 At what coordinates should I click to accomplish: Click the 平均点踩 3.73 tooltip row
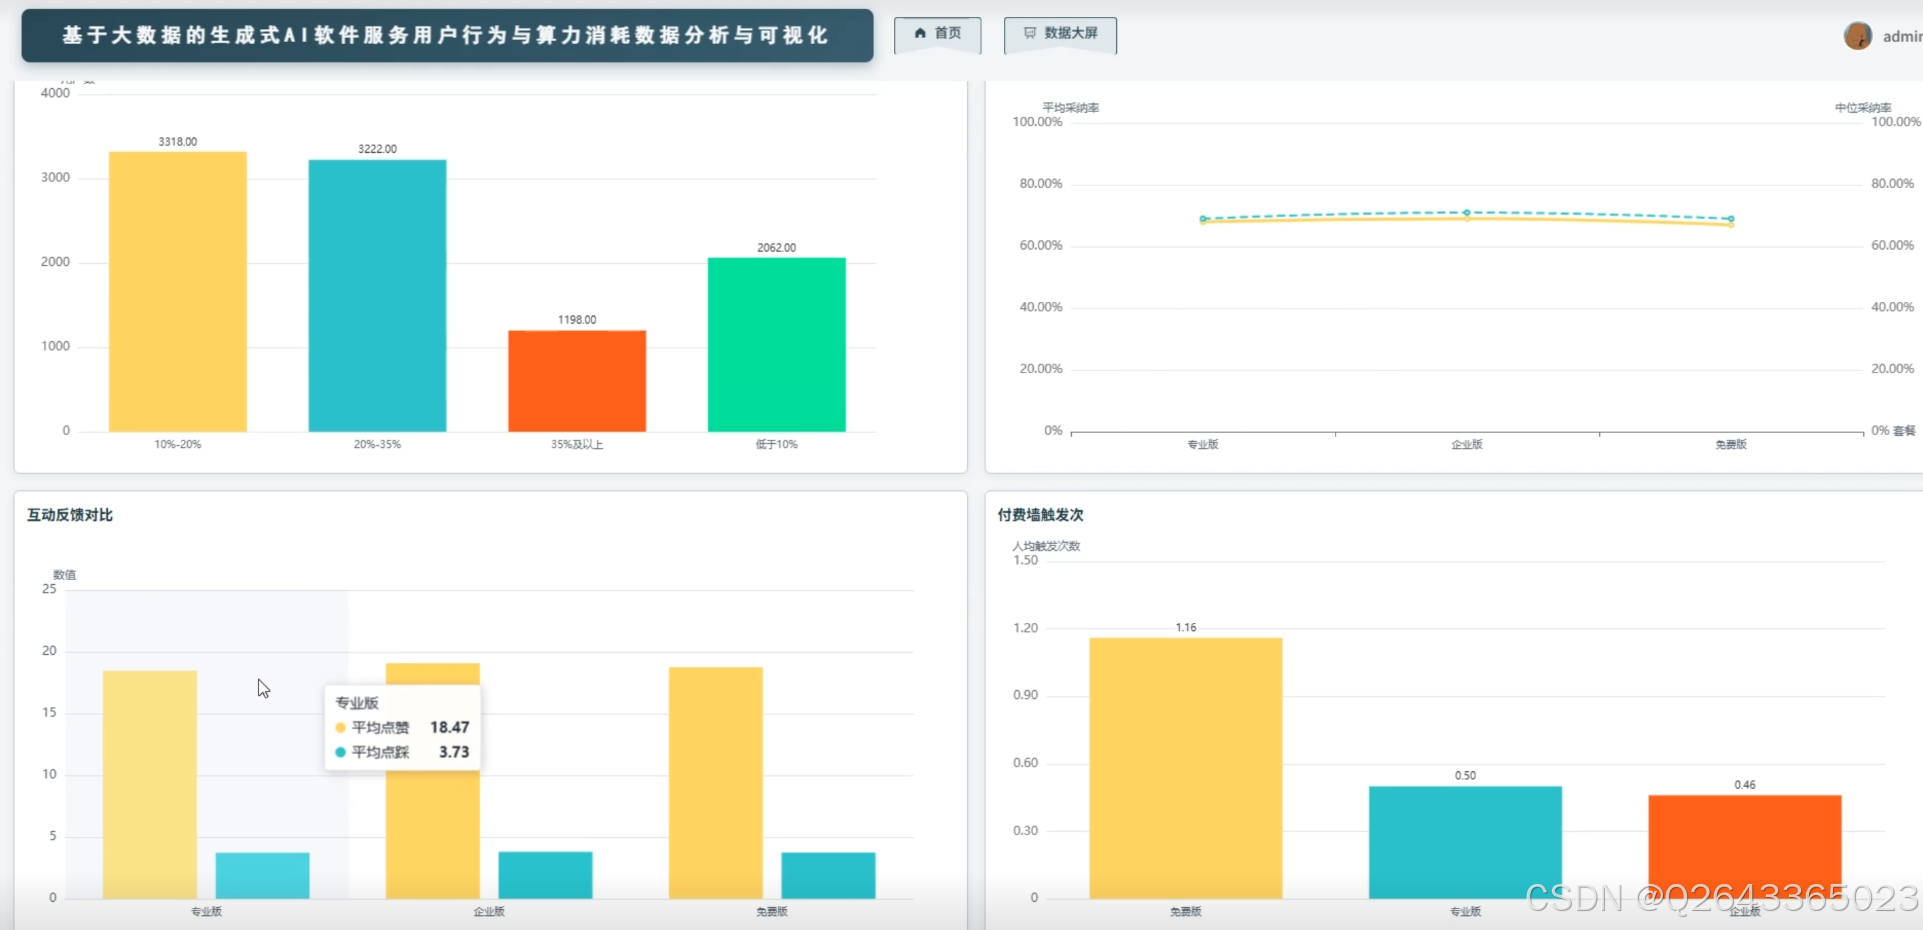pyautogui.click(x=402, y=752)
